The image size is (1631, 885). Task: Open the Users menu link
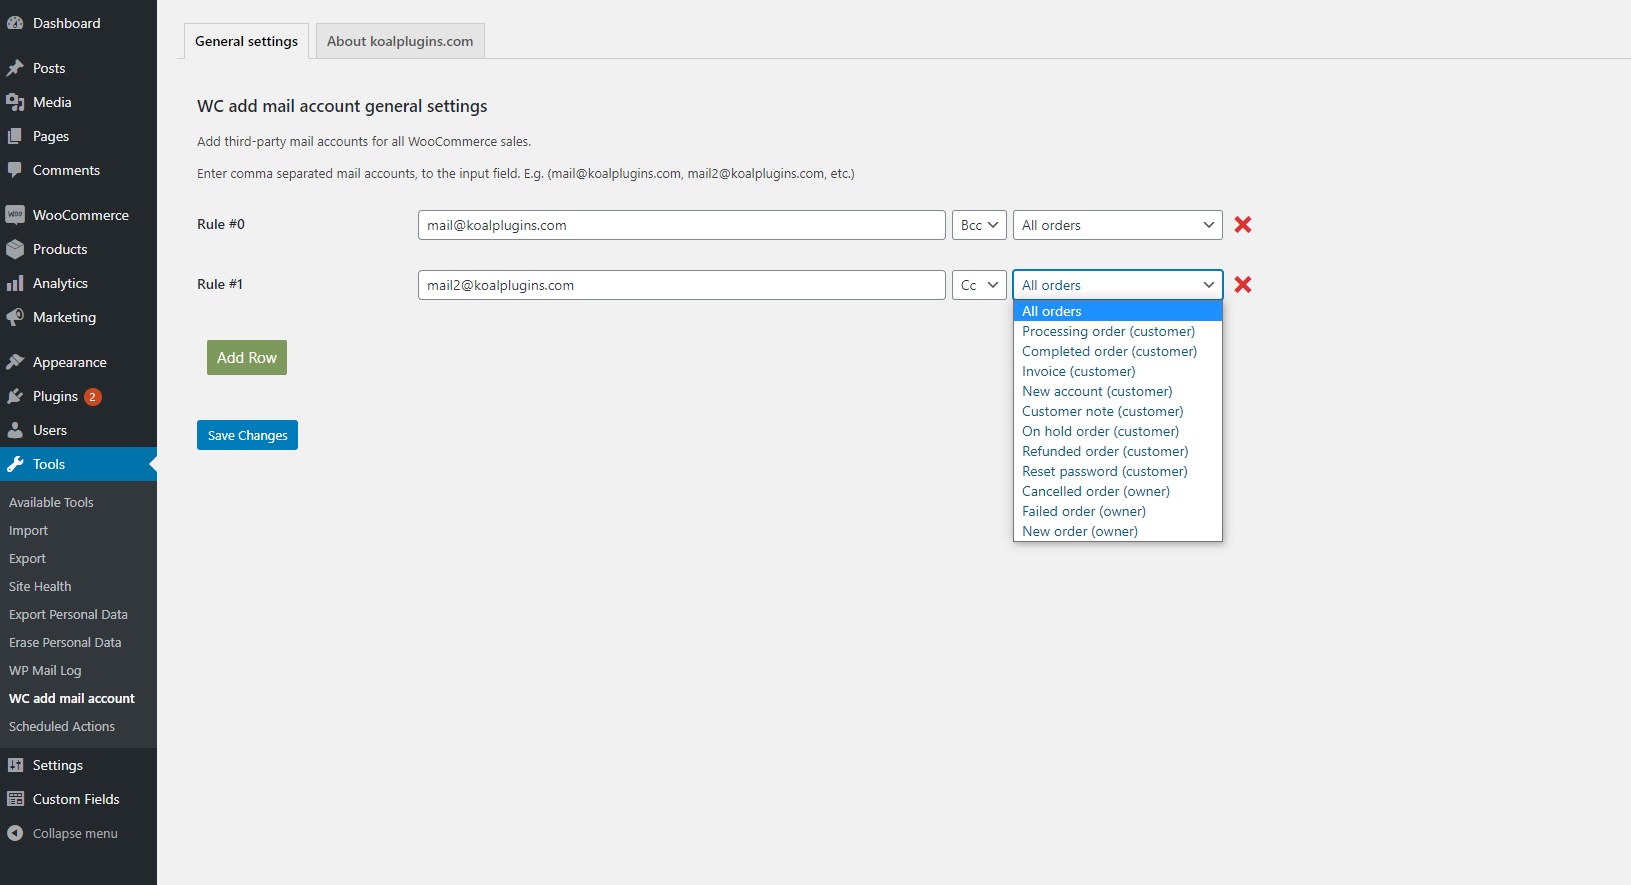tap(50, 430)
